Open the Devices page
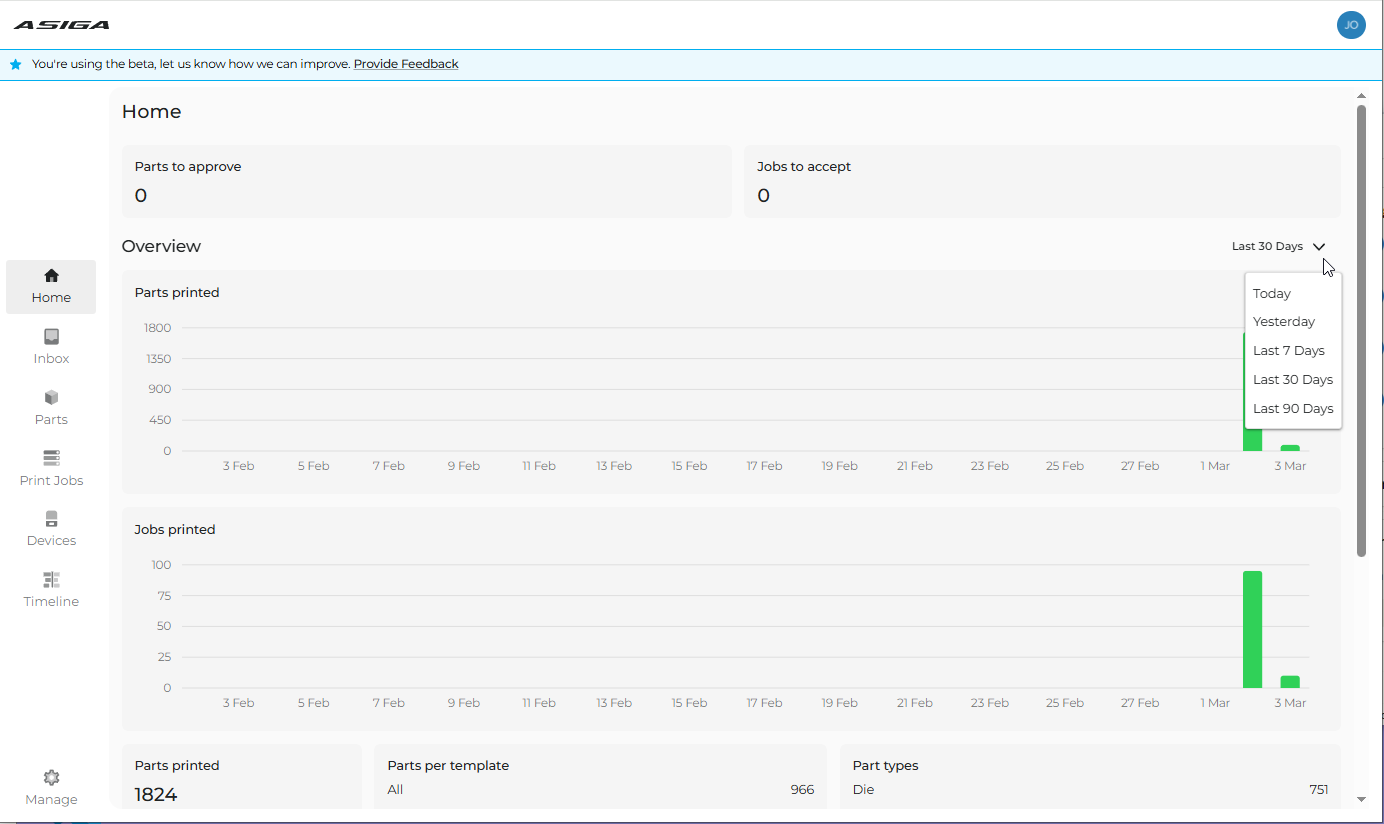1384x824 pixels. click(51, 529)
